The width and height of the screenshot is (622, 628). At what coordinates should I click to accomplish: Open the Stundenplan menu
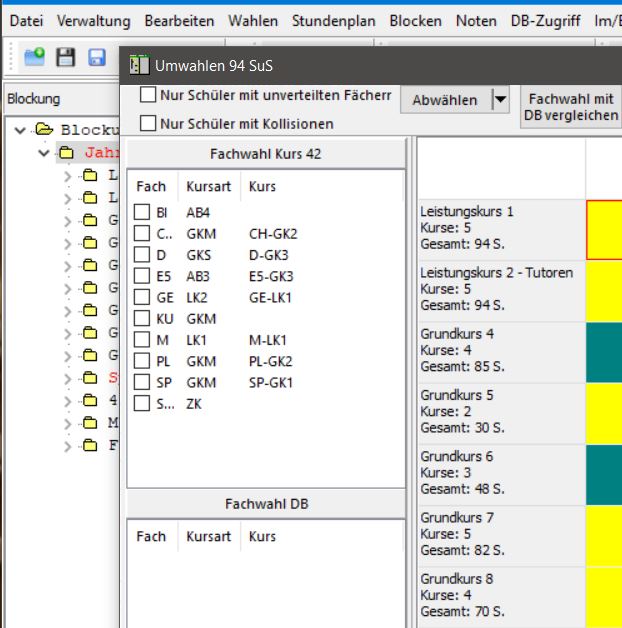pyautogui.click(x=334, y=21)
